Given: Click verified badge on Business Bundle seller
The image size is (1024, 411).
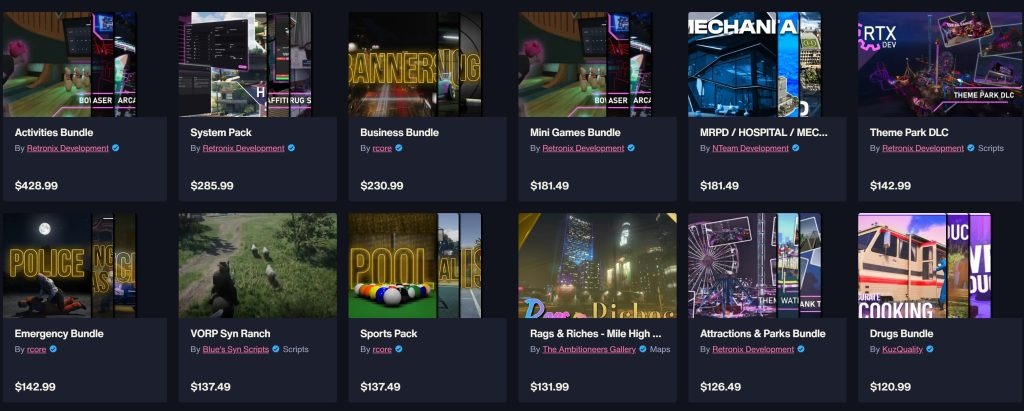Looking at the screenshot, I should [x=398, y=148].
